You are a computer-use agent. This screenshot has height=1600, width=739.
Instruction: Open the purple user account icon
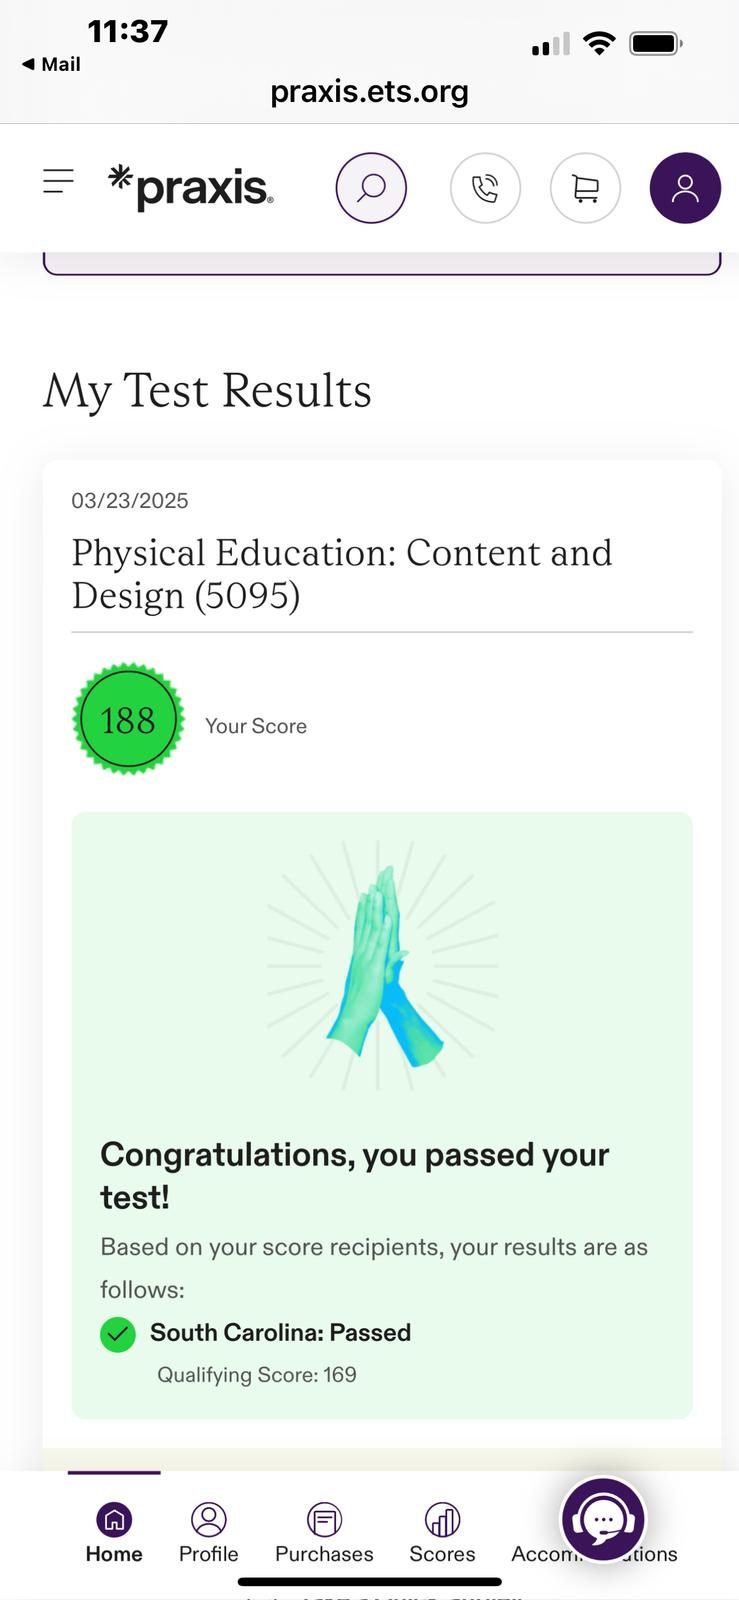click(x=685, y=187)
